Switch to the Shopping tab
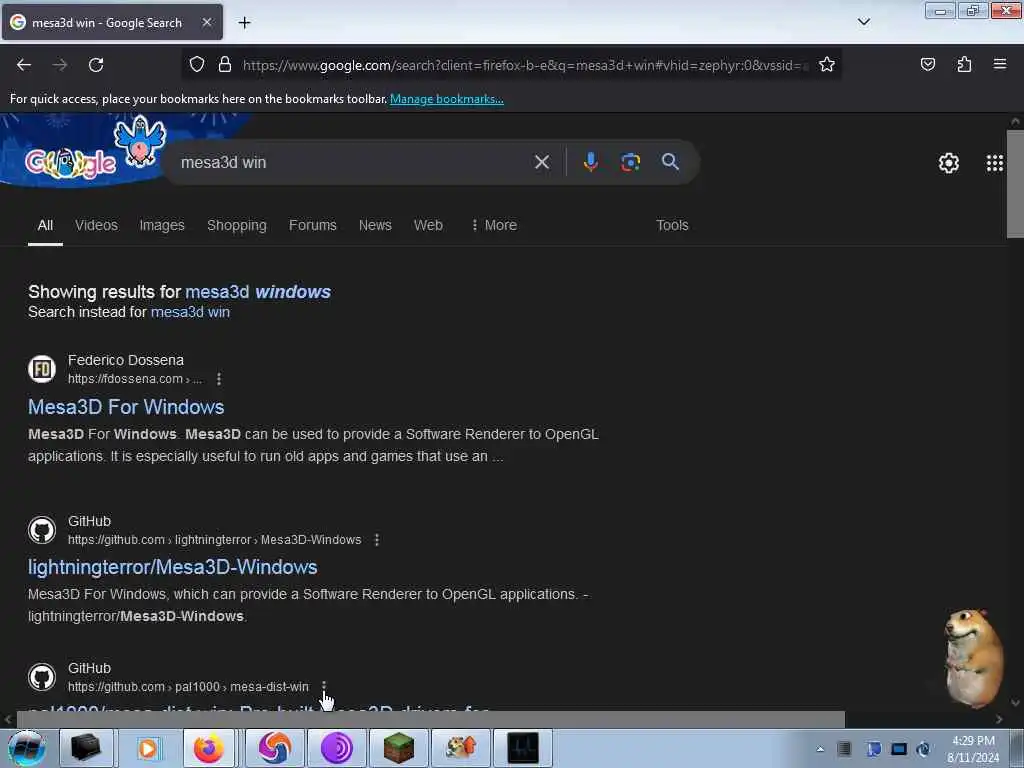This screenshot has width=1024, height=768. coord(236,225)
